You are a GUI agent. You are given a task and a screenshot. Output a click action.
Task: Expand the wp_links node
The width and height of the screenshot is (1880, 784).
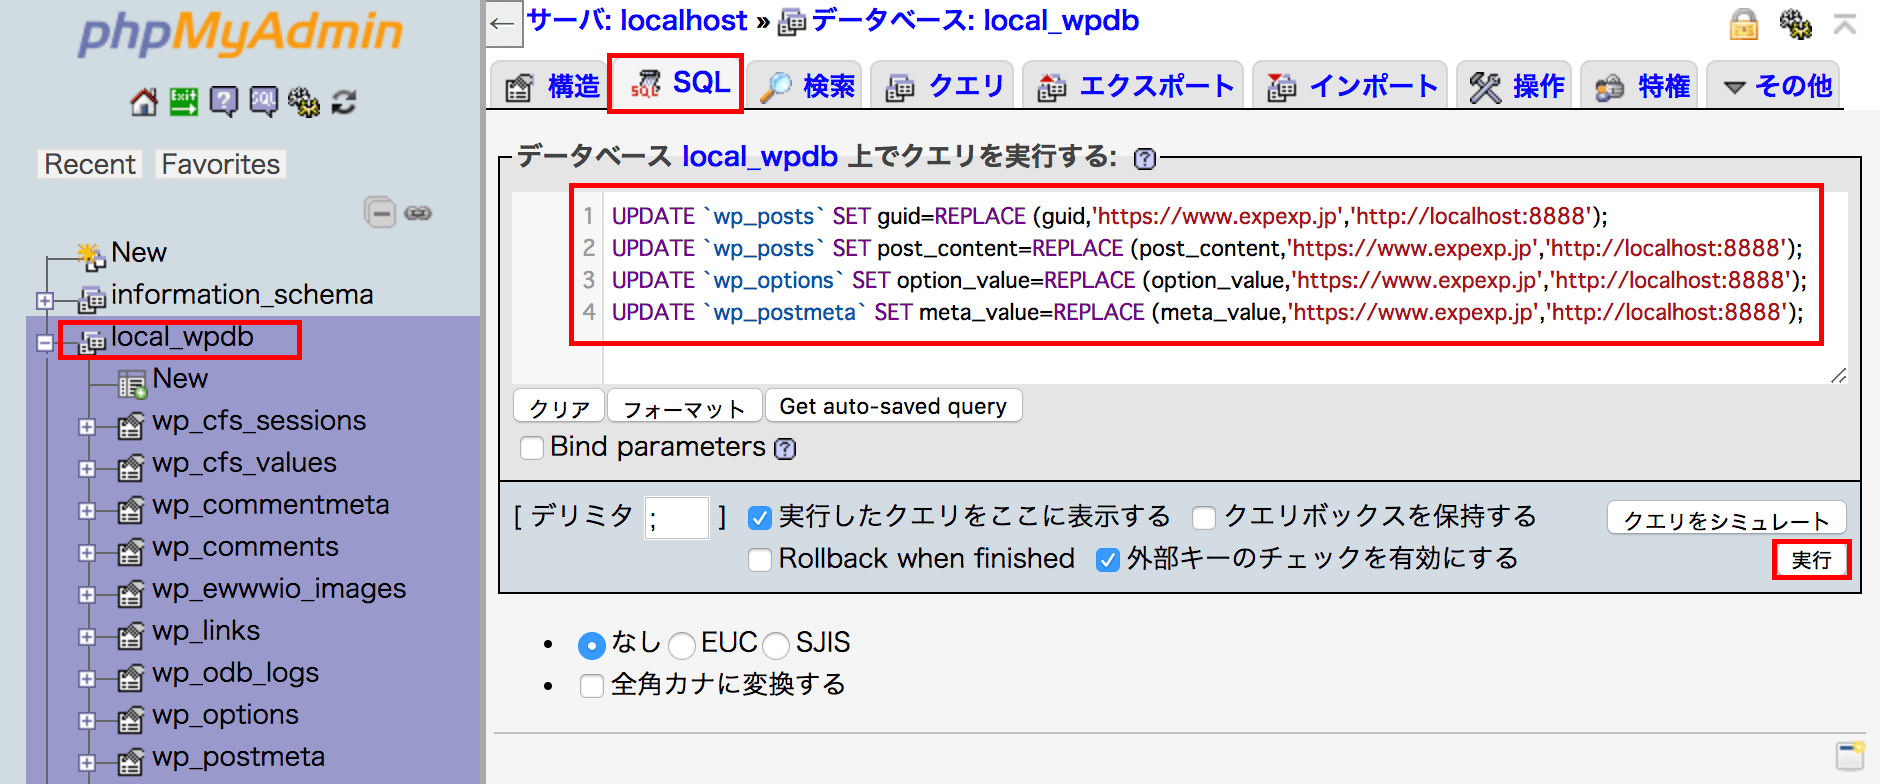87,637
